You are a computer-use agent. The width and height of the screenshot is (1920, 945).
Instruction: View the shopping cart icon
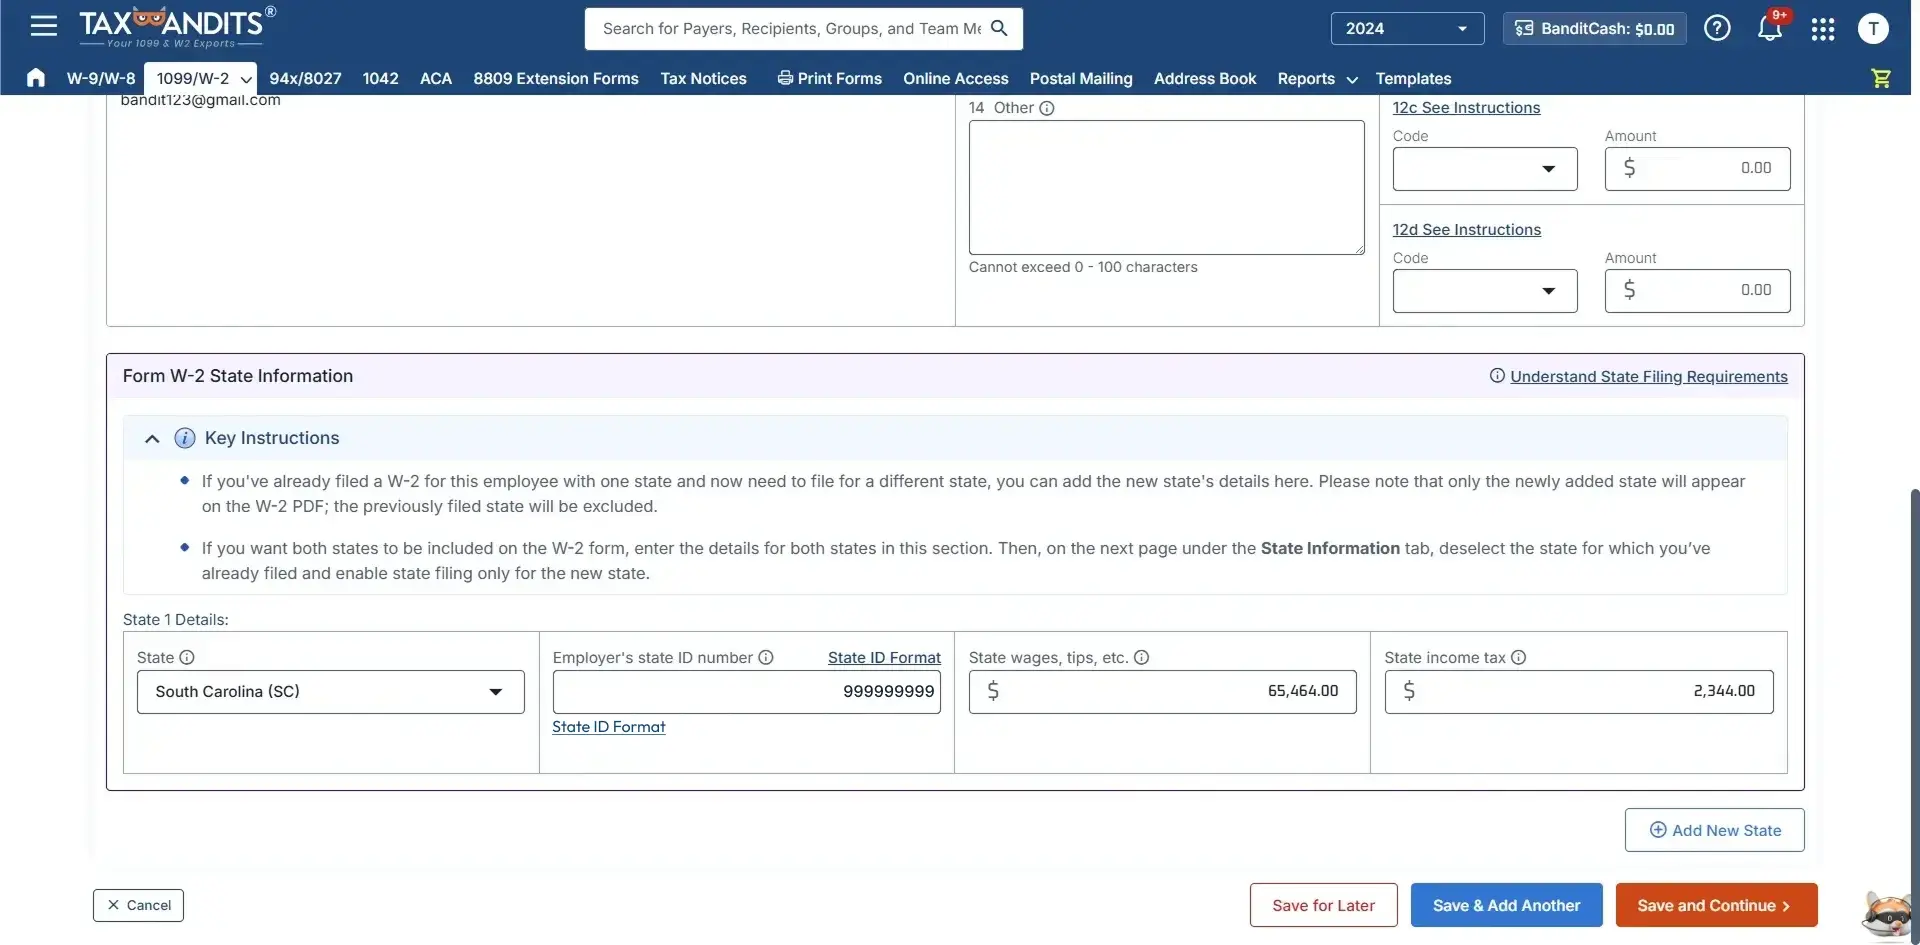coord(1880,78)
